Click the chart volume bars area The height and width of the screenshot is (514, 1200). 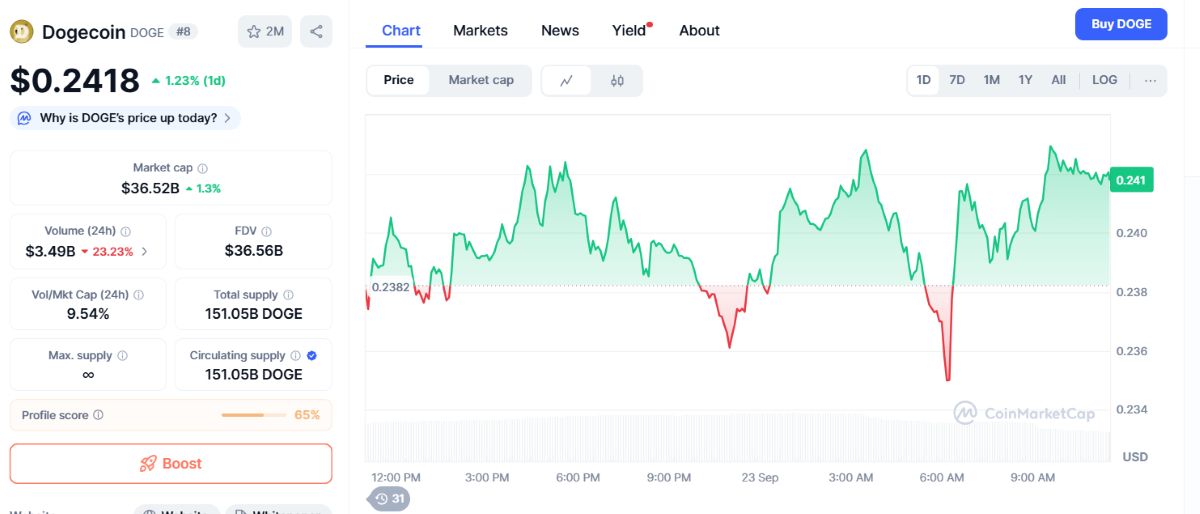tap(738, 440)
